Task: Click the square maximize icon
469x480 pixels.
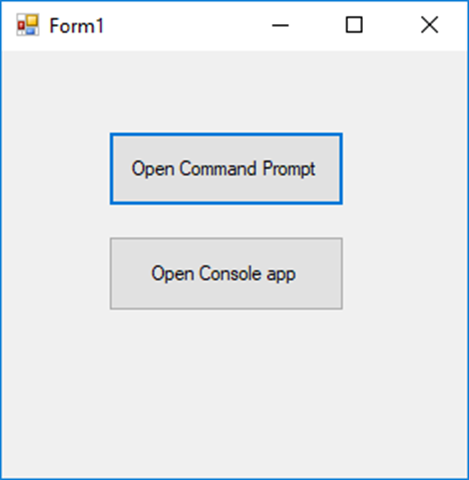Action: (x=354, y=25)
